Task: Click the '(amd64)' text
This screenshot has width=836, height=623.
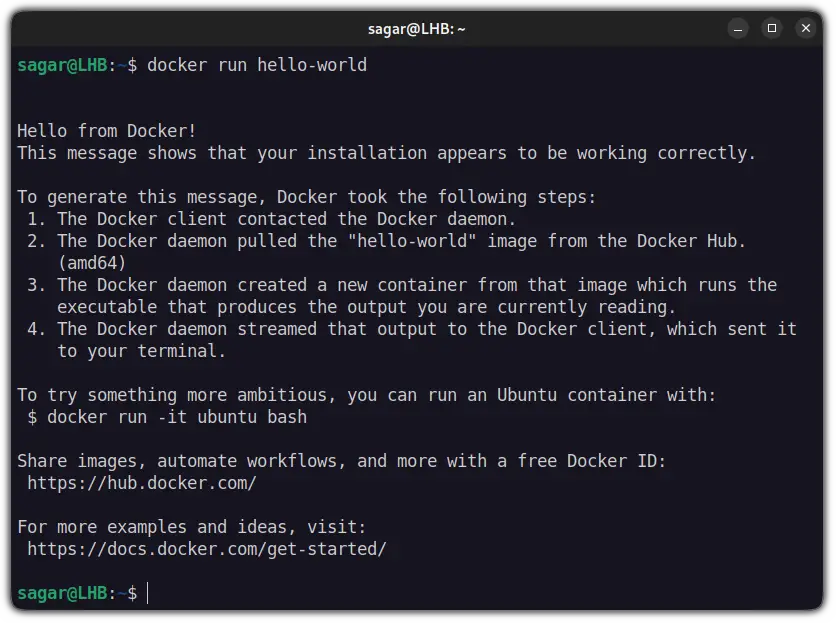Action: point(92,263)
